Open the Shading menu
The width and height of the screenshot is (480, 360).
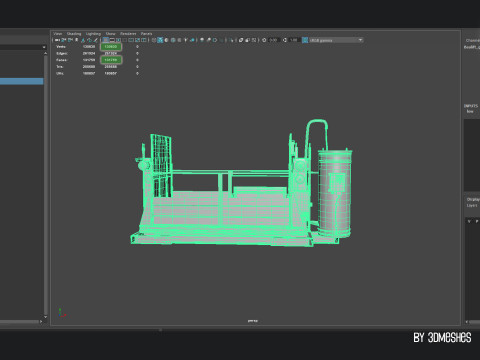(x=74, y=34)
